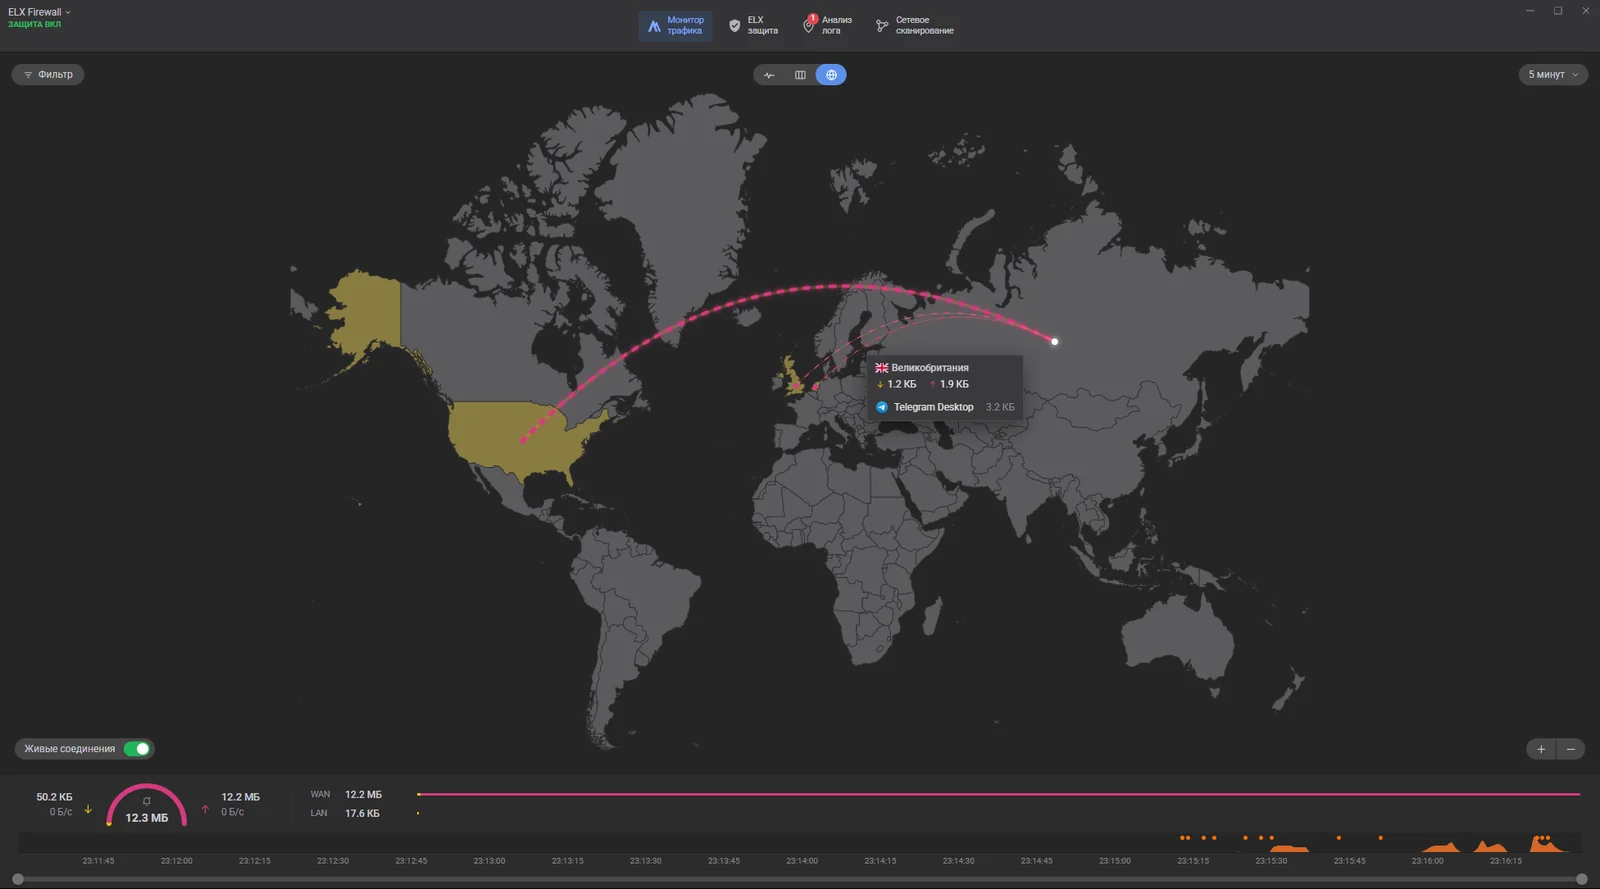
Task: Open the ELX защита tab
Action: [x=753, y=26]
